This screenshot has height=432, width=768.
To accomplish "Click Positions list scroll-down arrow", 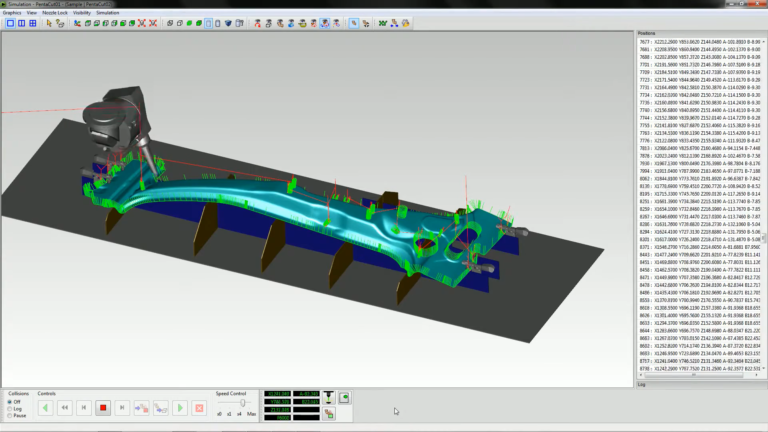I will (764, 368).
